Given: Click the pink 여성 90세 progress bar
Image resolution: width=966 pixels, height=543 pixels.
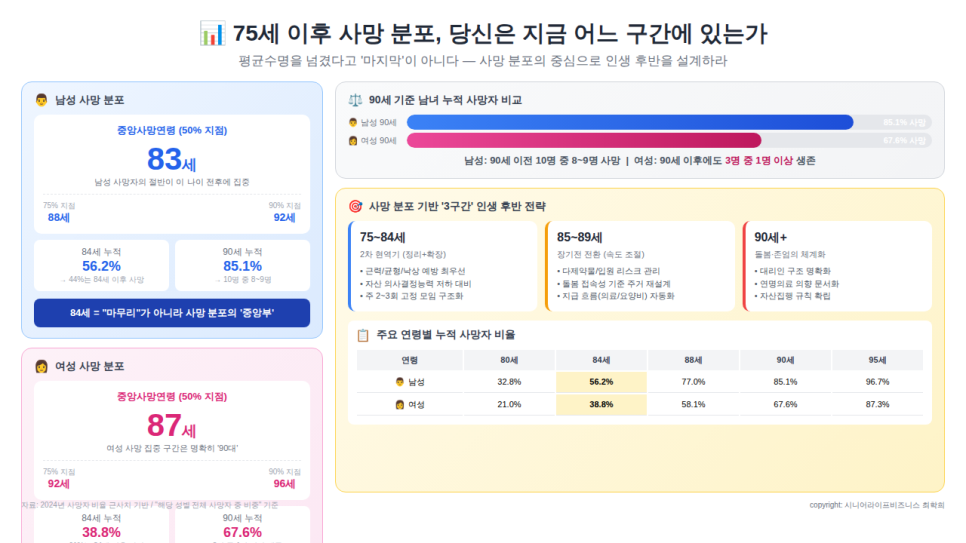Looking at the screenshot, I should tap(584, 140).
